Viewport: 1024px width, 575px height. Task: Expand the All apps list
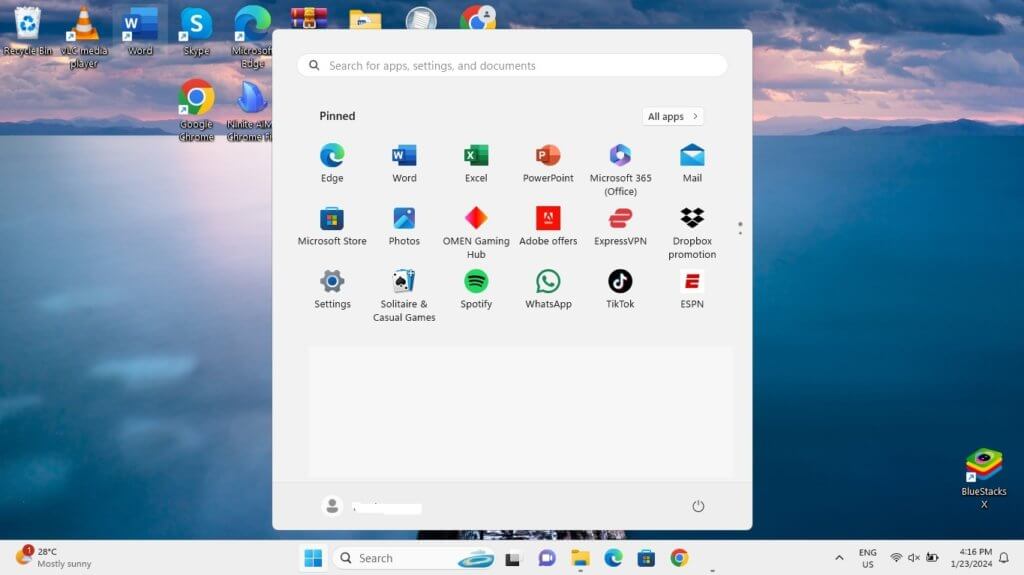click(673, 116)
